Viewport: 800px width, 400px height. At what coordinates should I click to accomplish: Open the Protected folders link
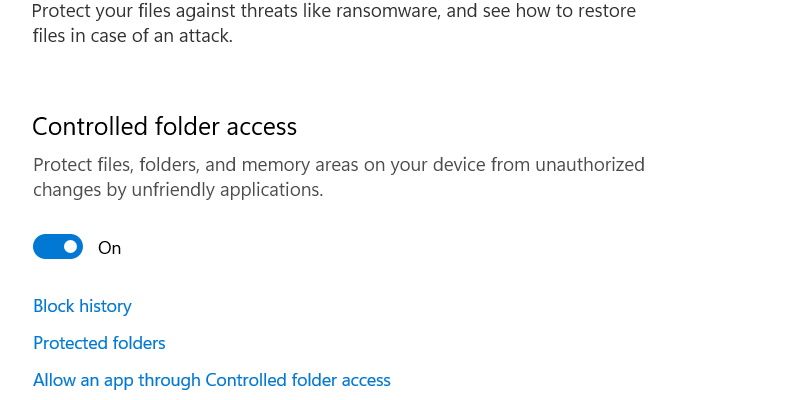(x=99, y=343)
